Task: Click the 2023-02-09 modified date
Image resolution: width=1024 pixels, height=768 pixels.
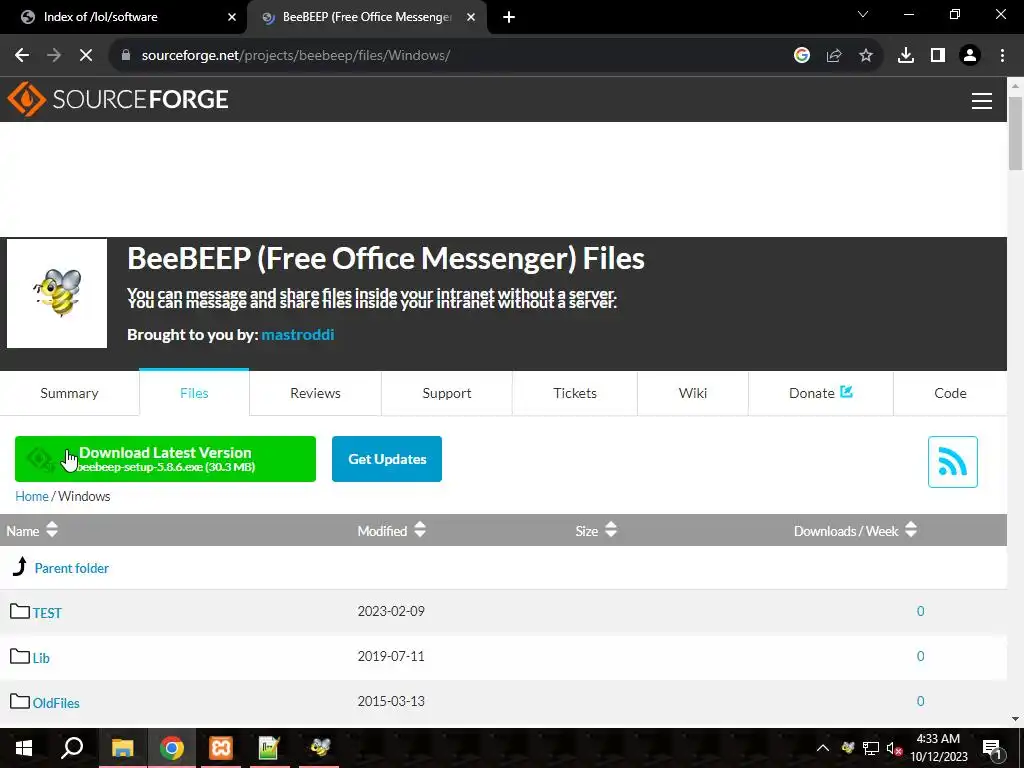Action: (x=391, y=611)
